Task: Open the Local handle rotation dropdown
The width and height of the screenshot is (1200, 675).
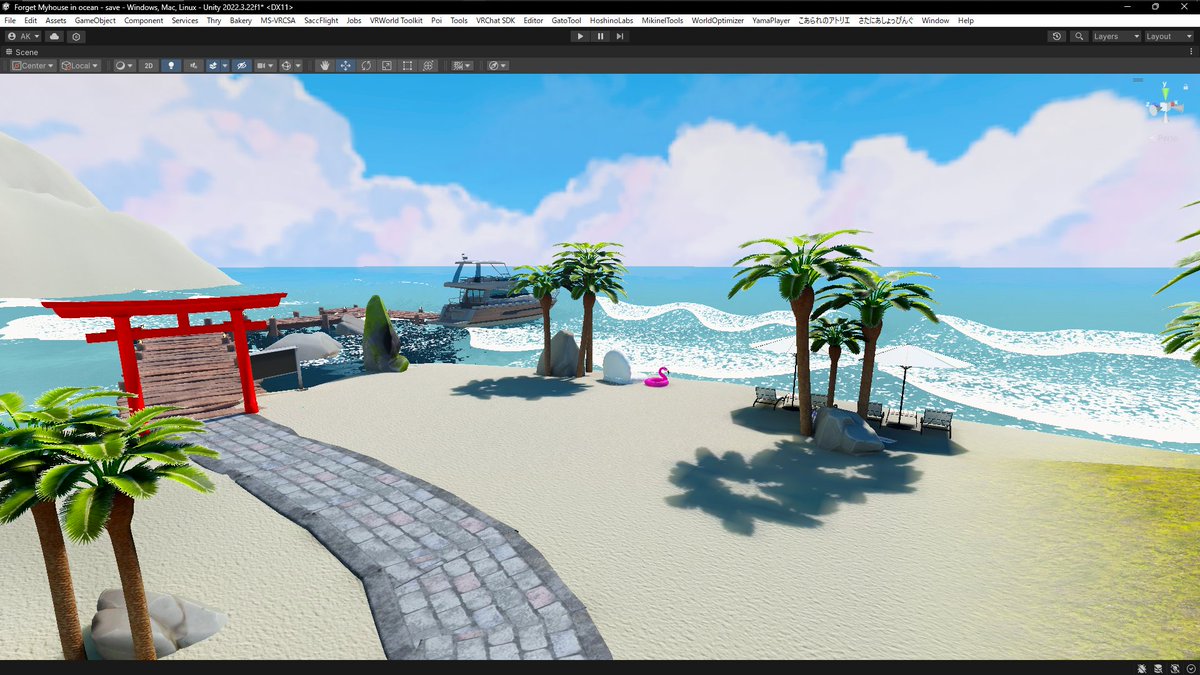Action: point(79,66)
